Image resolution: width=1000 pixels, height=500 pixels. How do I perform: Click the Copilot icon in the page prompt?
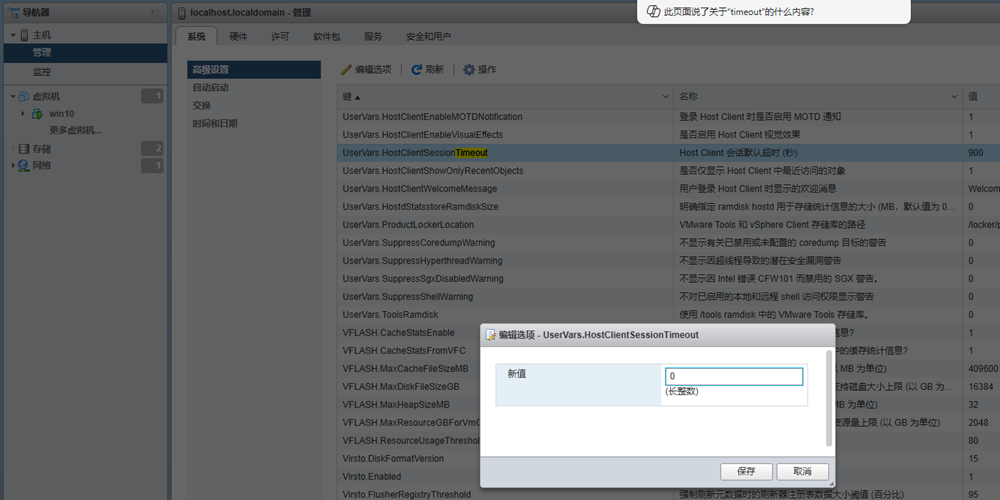pyautogui.click(x=653, y=11)
